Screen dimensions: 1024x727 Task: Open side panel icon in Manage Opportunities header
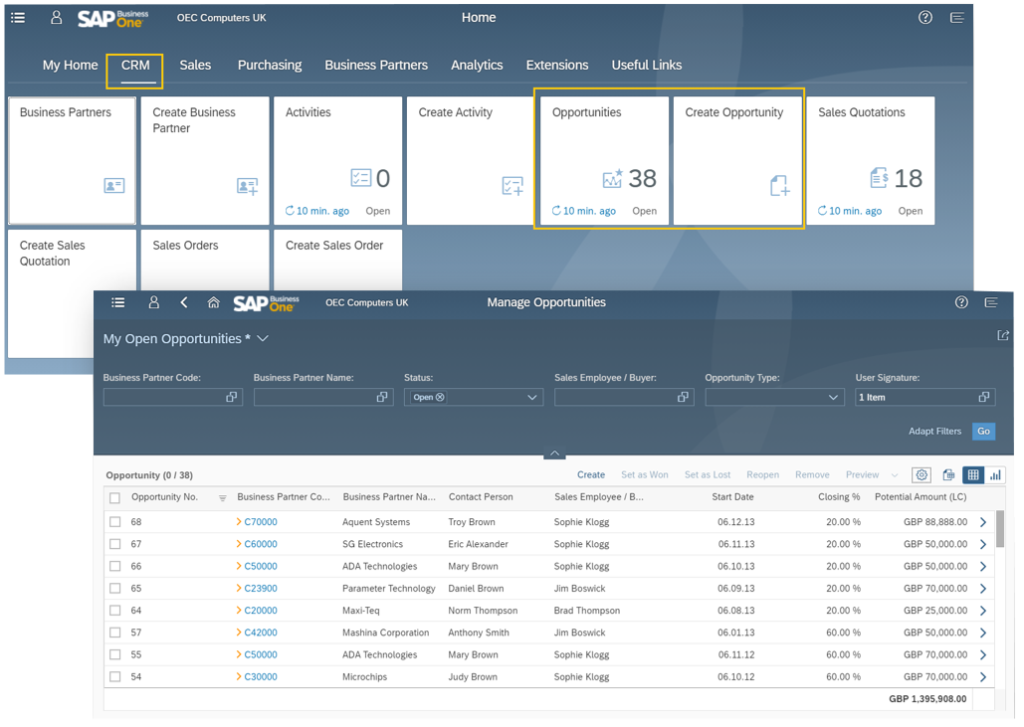tap(991, 302)
